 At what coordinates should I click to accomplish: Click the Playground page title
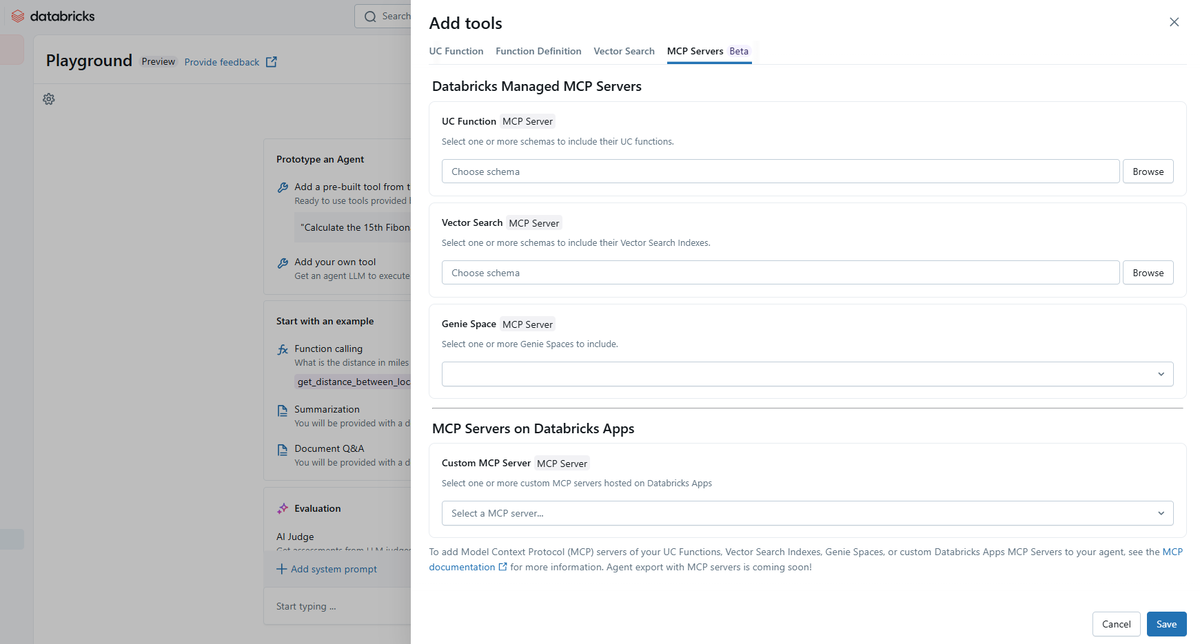pos(89,61)
